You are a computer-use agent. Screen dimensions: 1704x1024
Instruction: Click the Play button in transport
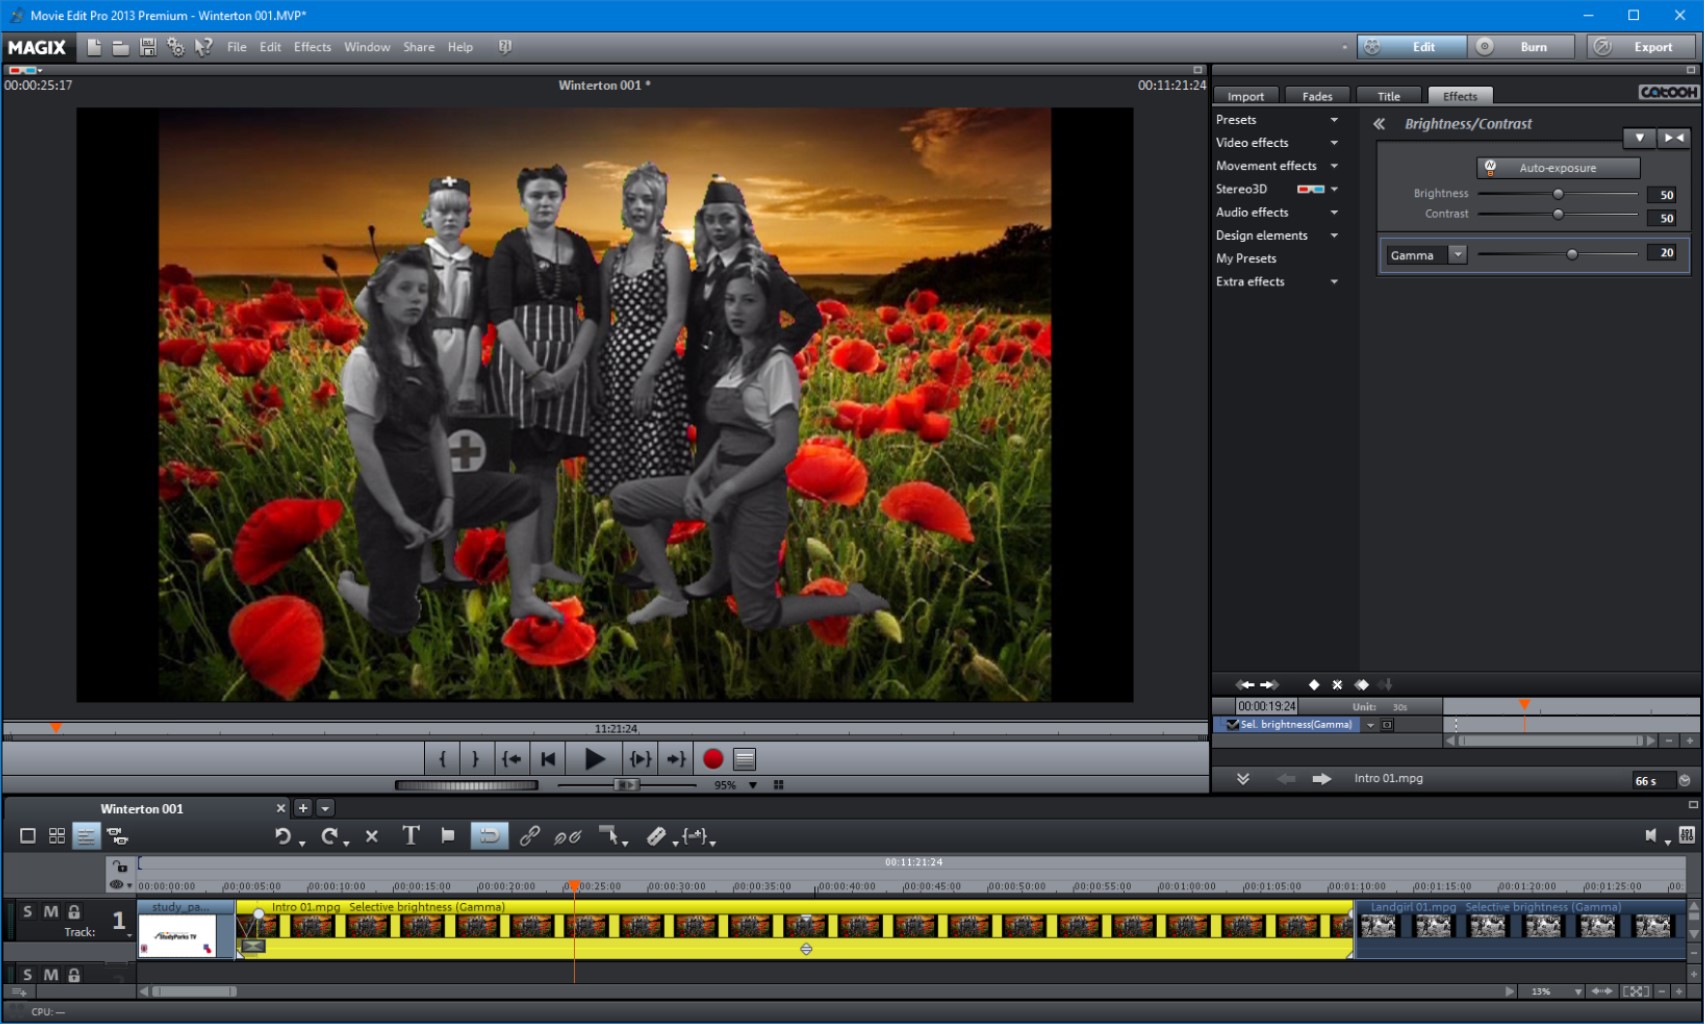pos(594,759)
